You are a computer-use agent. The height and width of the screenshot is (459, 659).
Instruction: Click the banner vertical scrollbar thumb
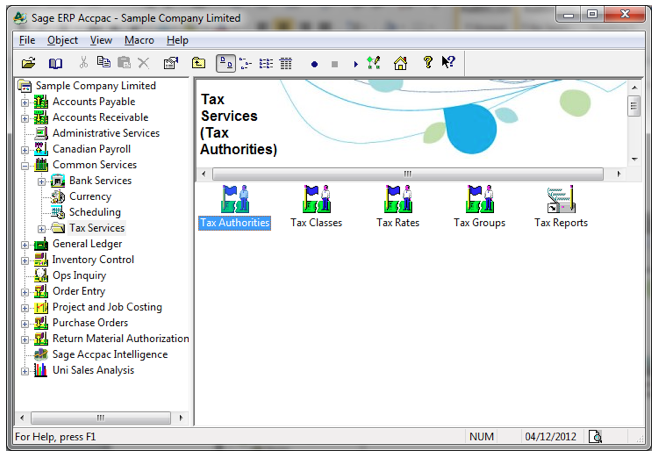(634, 106)
